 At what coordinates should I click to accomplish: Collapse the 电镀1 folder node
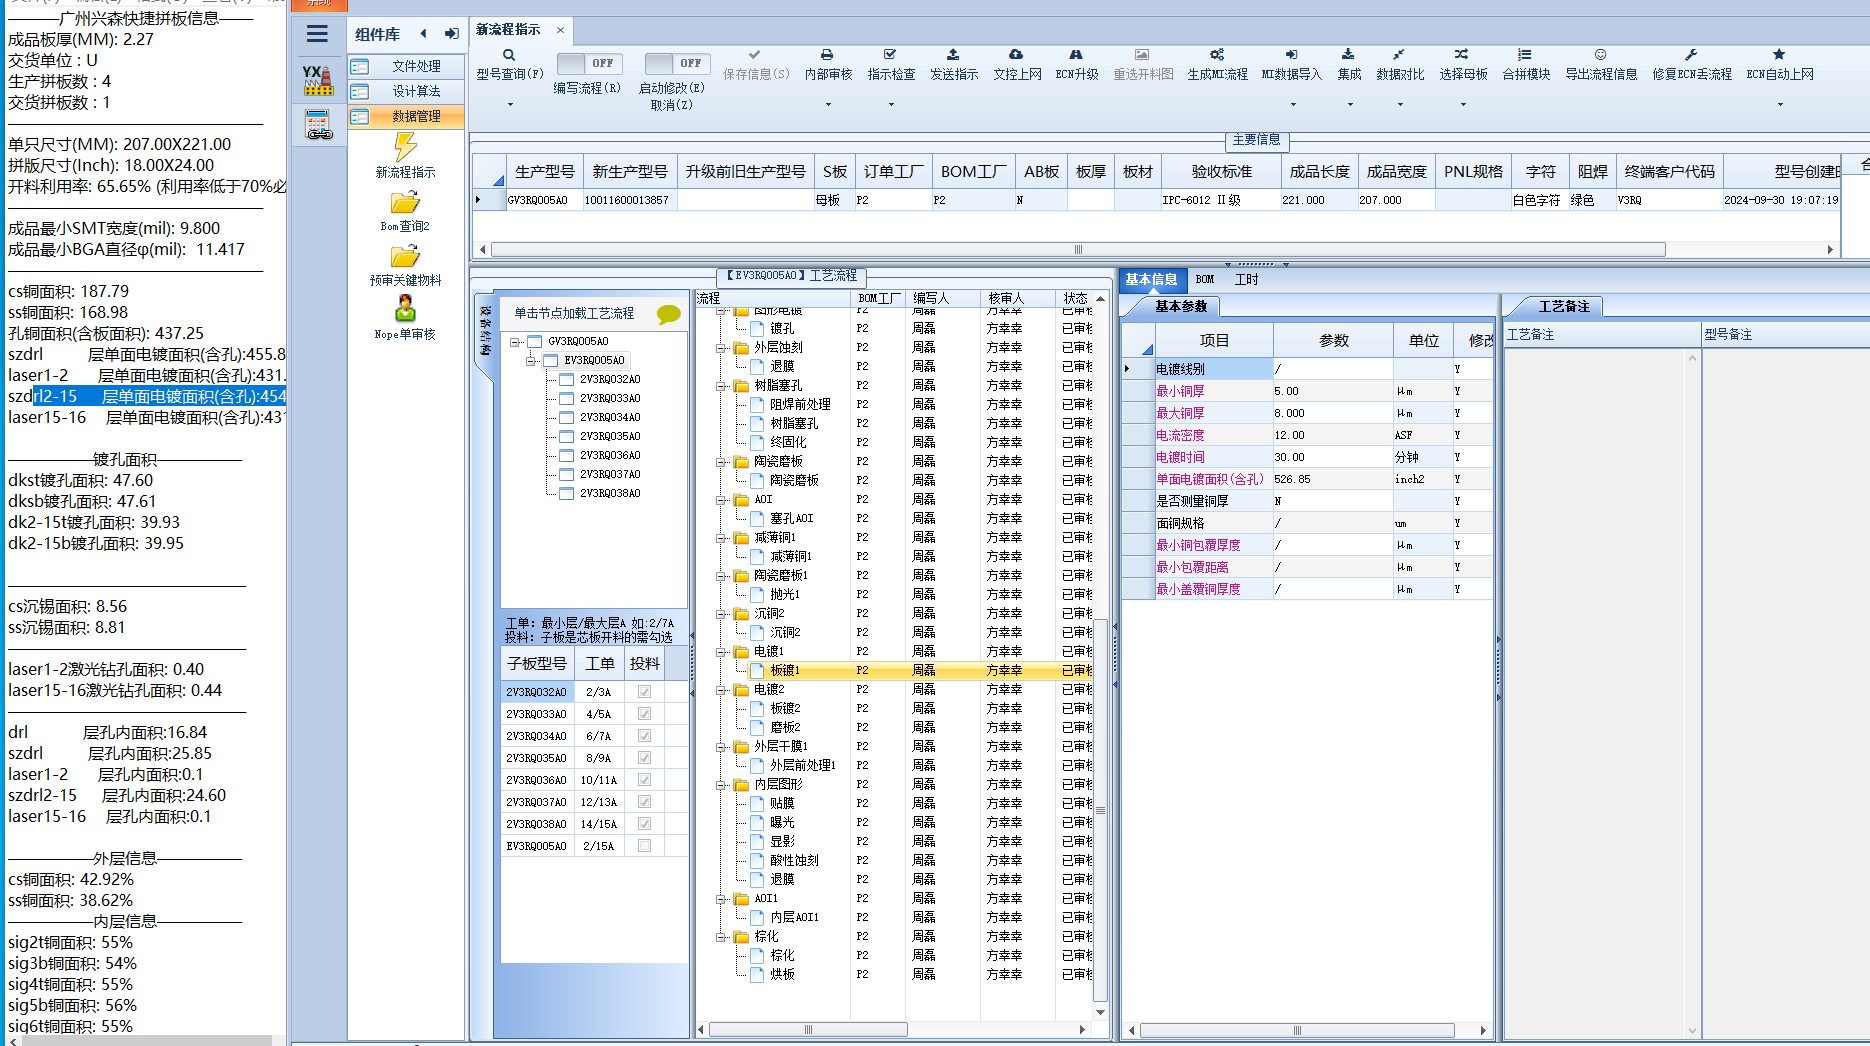coord(720,652)
